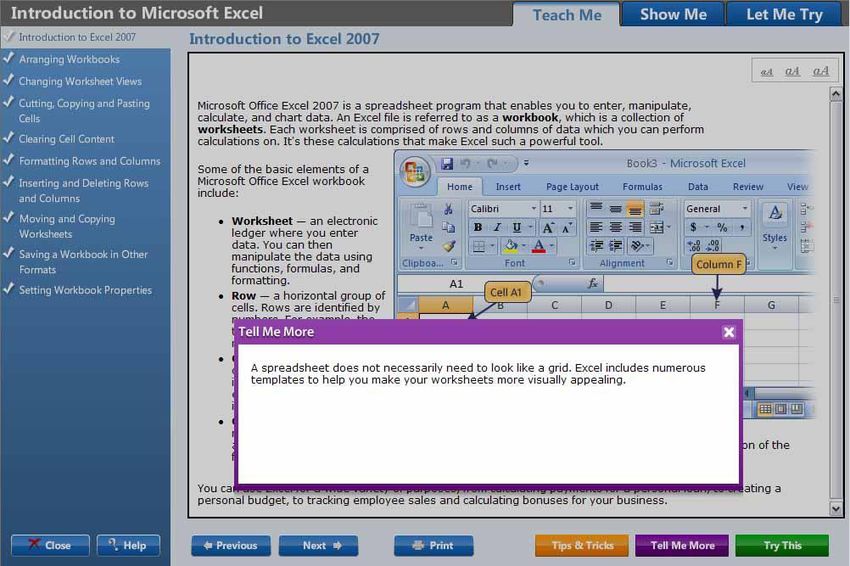
Task: Open Formatting Rows and Columns lesson
Action: (89, 161)
